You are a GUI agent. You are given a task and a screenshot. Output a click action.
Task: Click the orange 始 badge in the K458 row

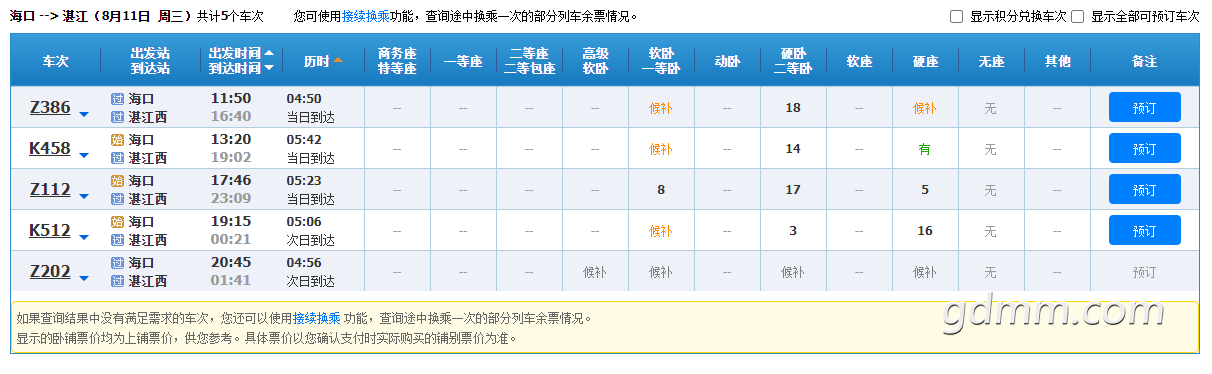[117, 140]
